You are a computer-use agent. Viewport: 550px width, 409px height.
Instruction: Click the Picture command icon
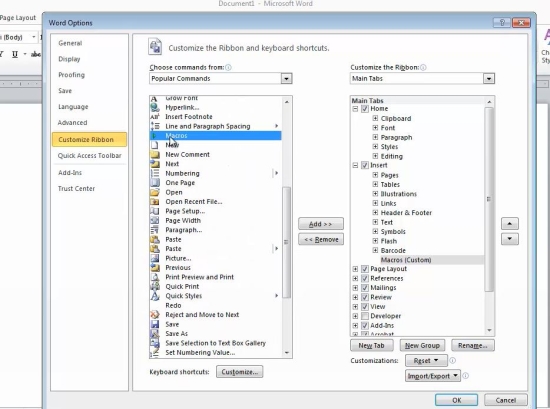coord(155,258)
